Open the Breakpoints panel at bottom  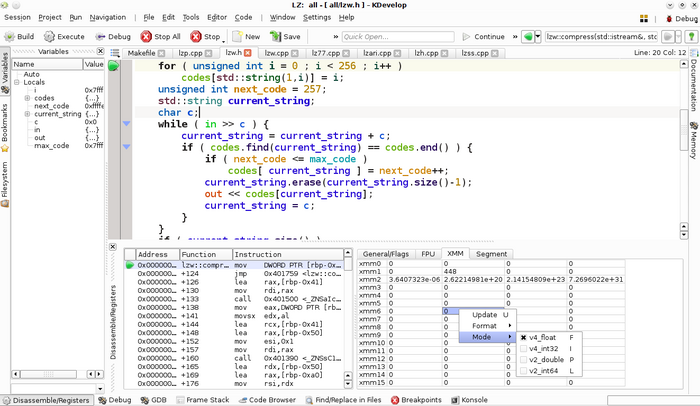tap(420, 400)
